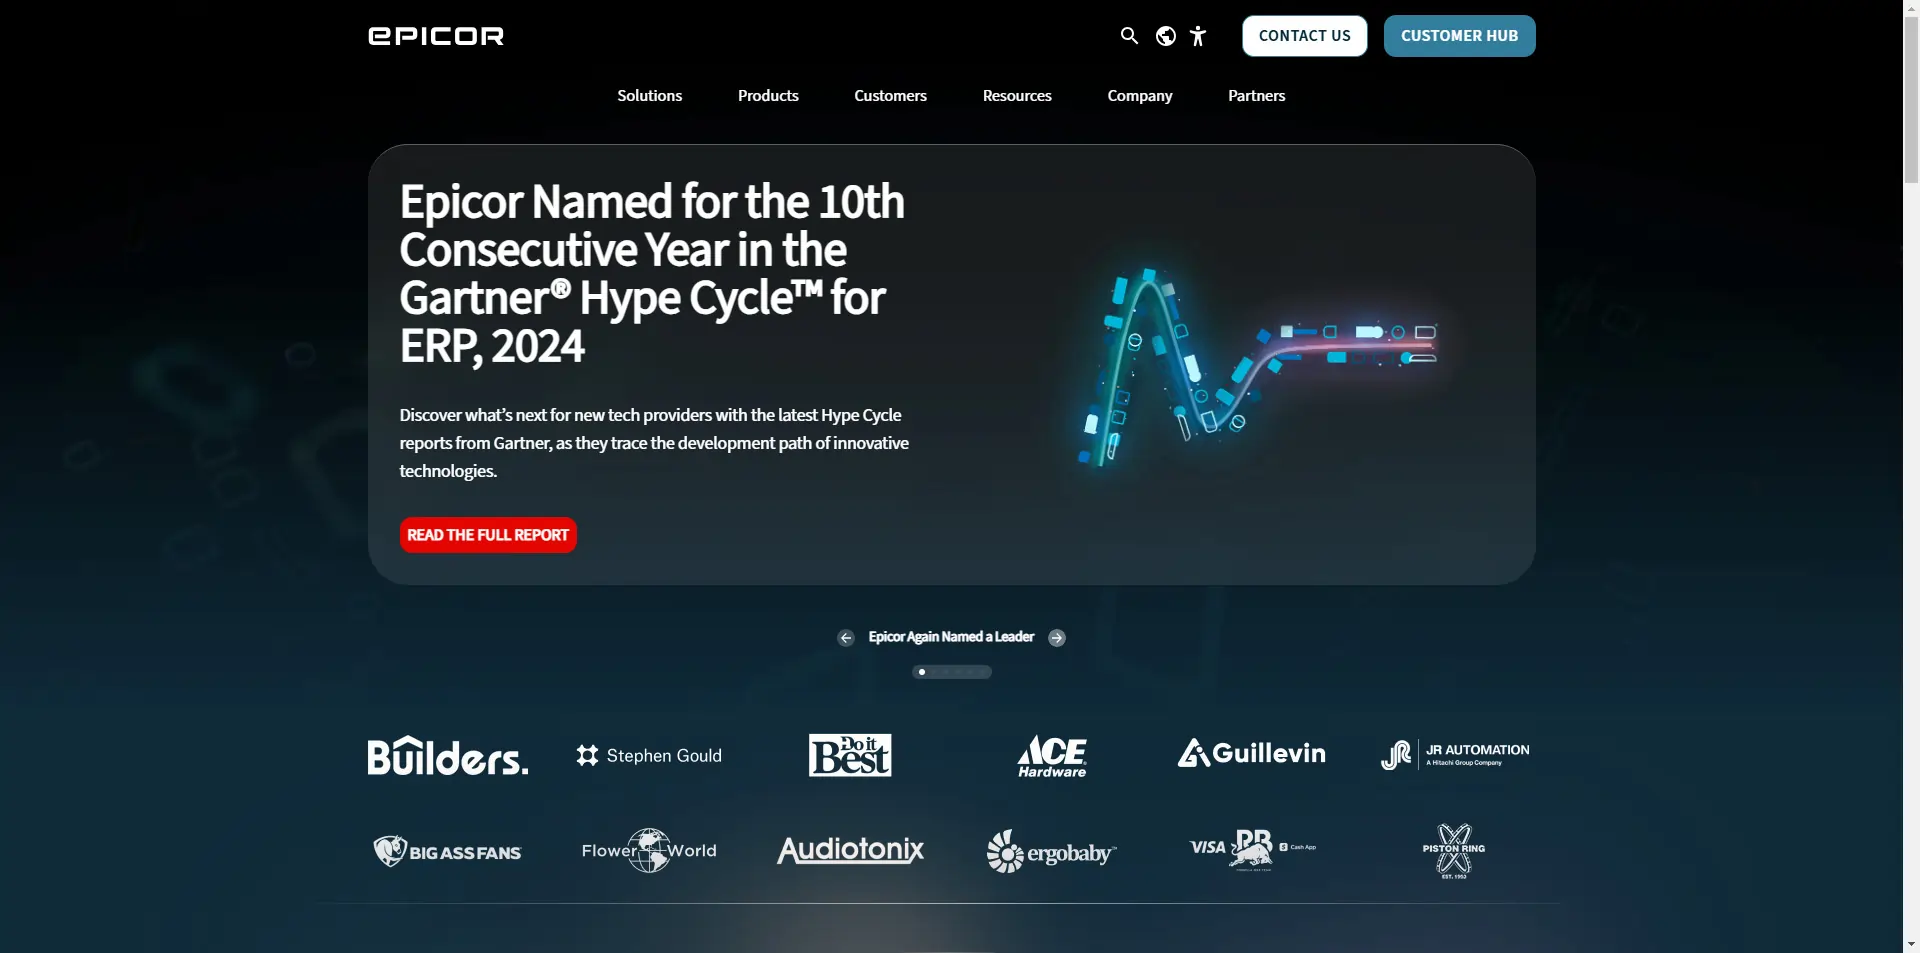The width and height of the screenshot is (1920, 953).
Task: Click the scrollbar up arrow
Action: tap(1911, 7)
